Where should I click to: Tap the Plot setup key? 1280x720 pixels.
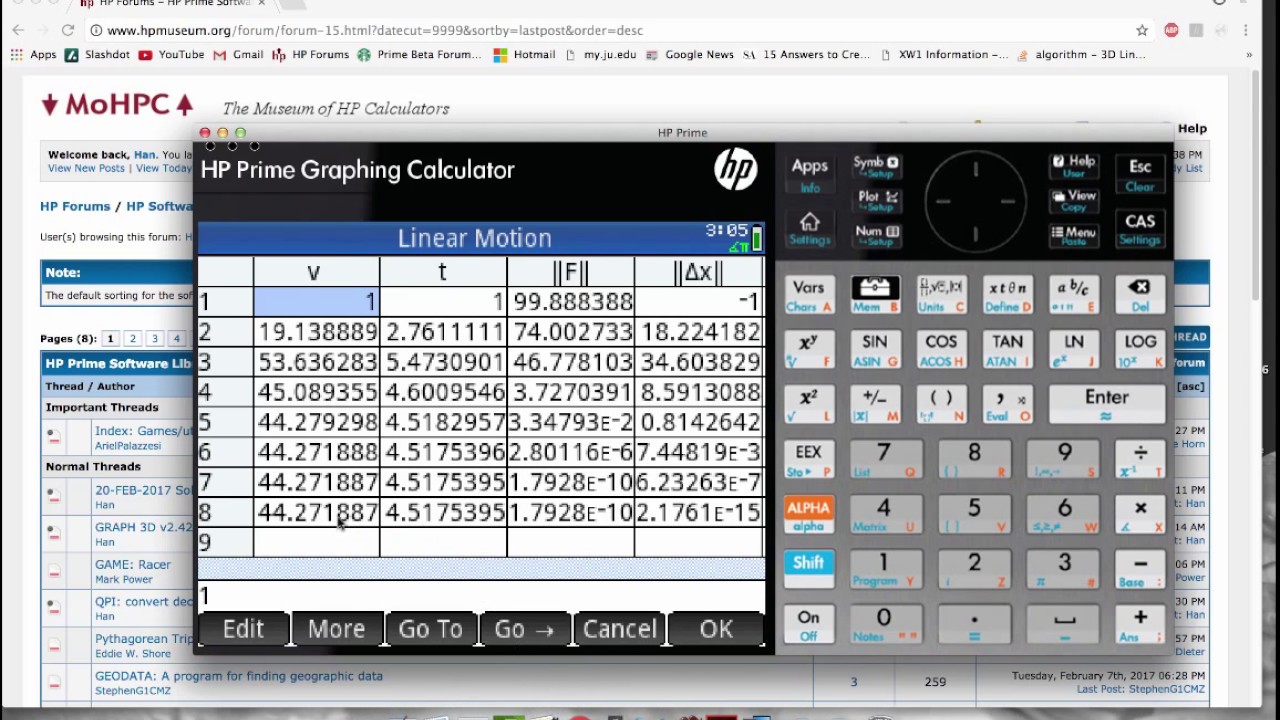click(876, 203)
